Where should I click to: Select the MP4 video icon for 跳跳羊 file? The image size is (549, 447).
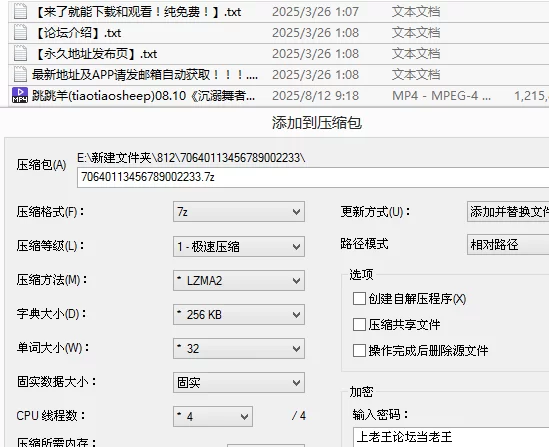(x=20, y=95)
